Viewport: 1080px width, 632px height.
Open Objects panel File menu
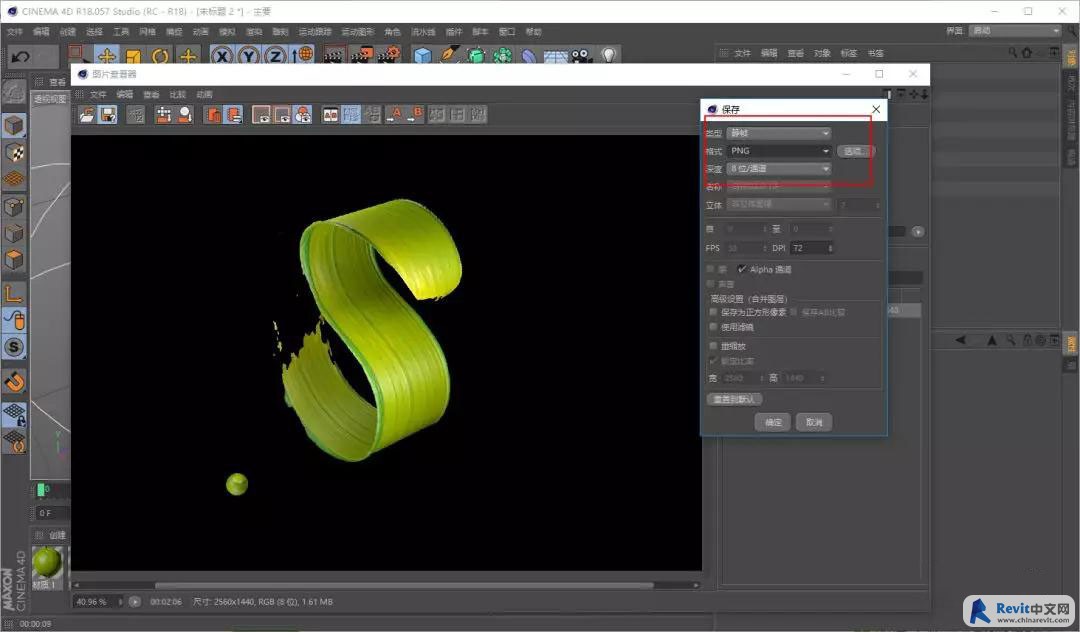[742, 53]
